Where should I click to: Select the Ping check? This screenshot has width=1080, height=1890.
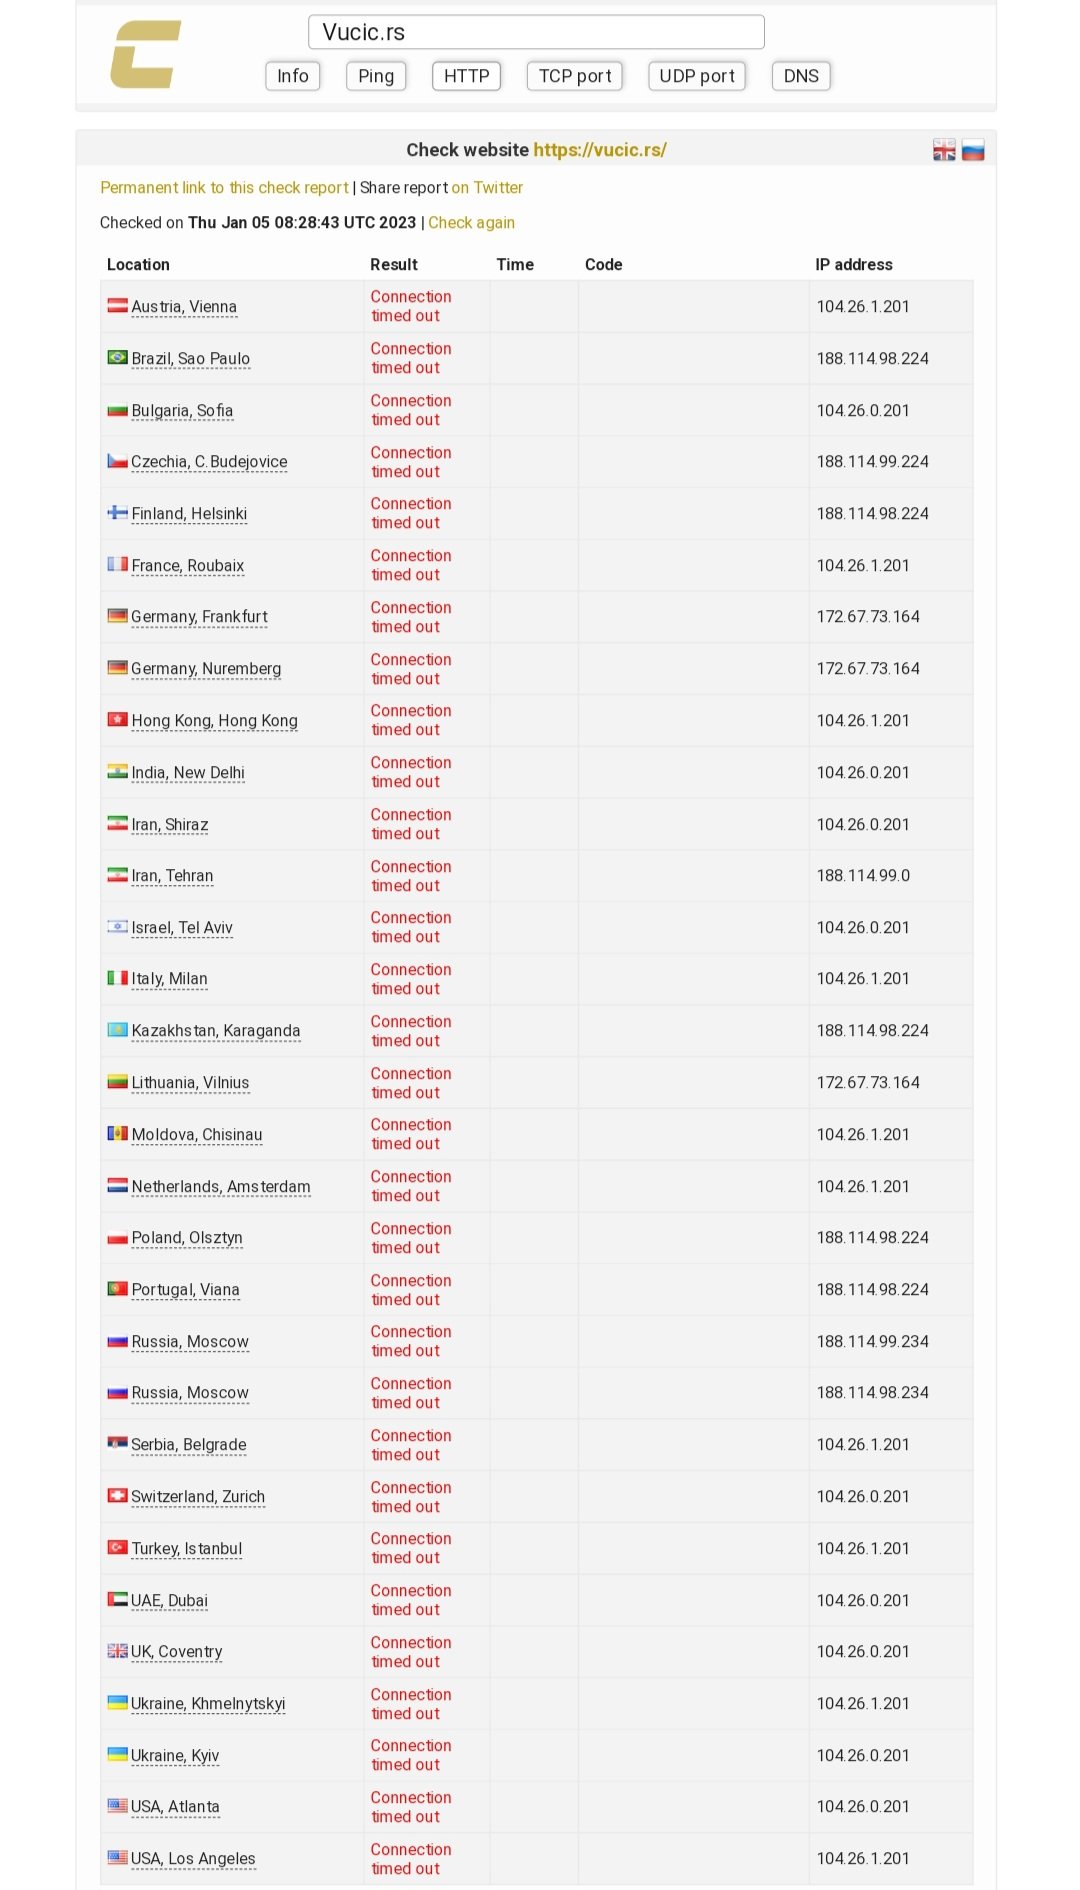pos(376,76)
